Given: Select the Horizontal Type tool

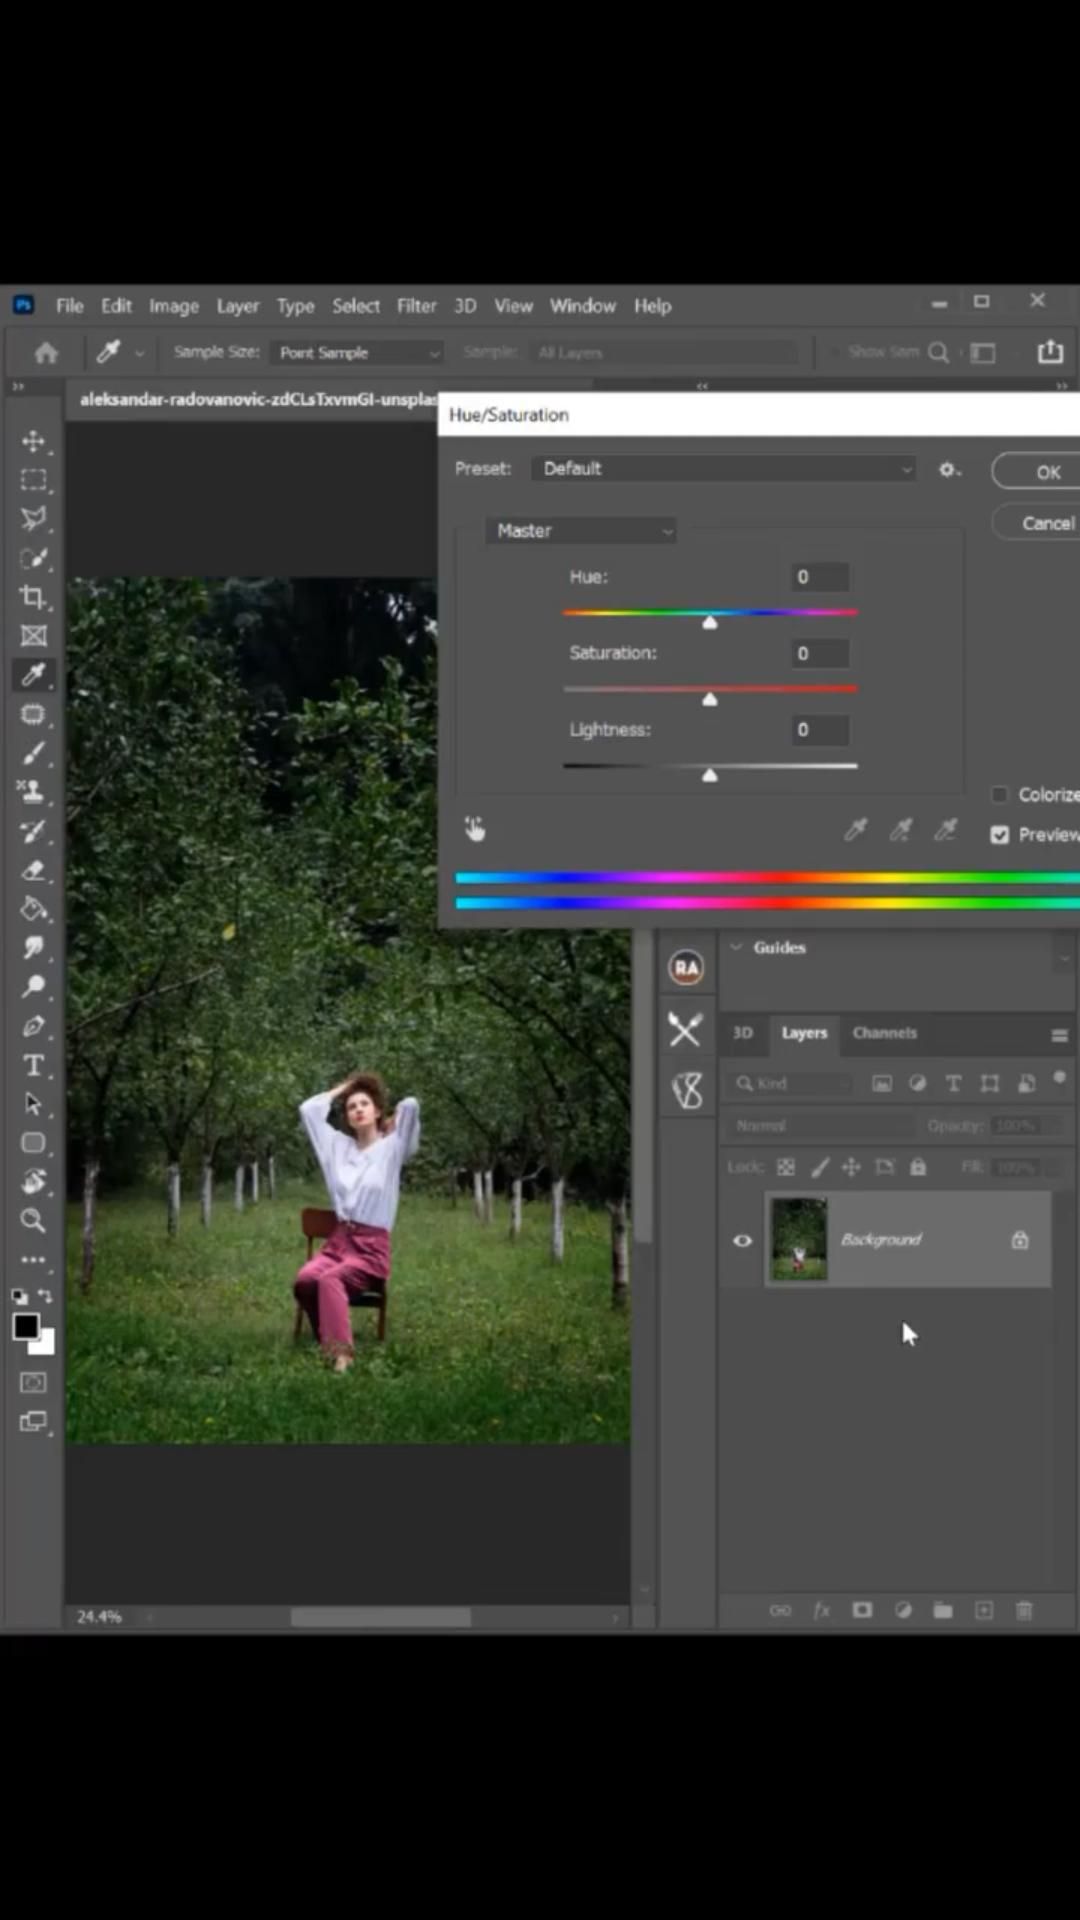Looking at the screenshot, I should point(33,1065).
